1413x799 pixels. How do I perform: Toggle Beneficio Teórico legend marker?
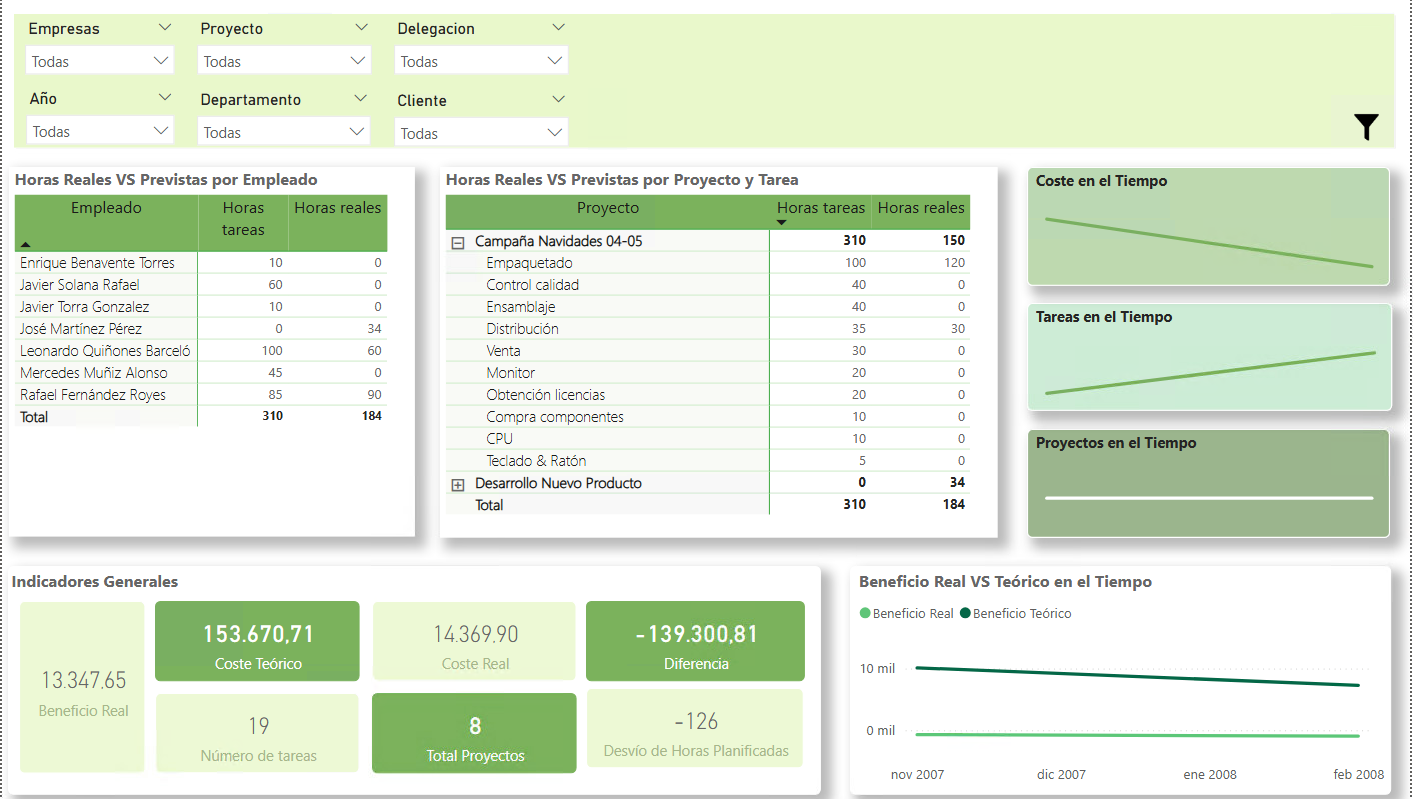966,614
